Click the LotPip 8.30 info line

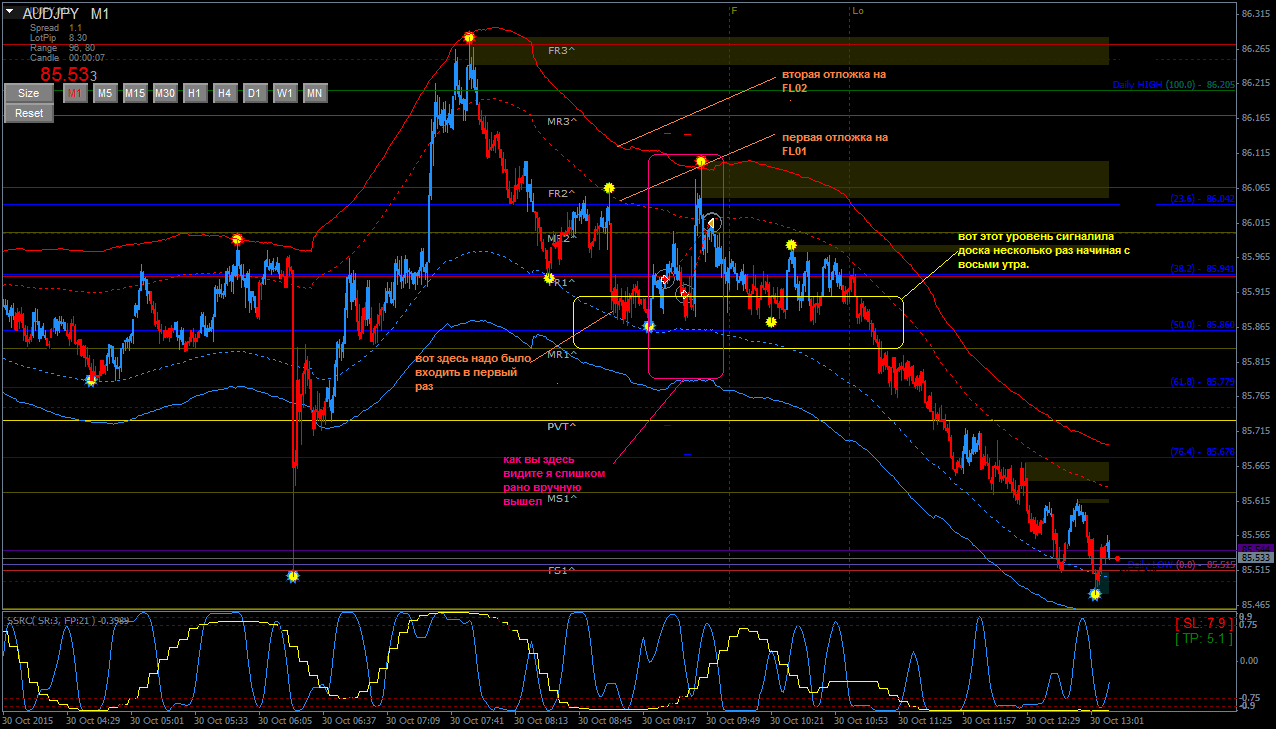click(58, 38)
